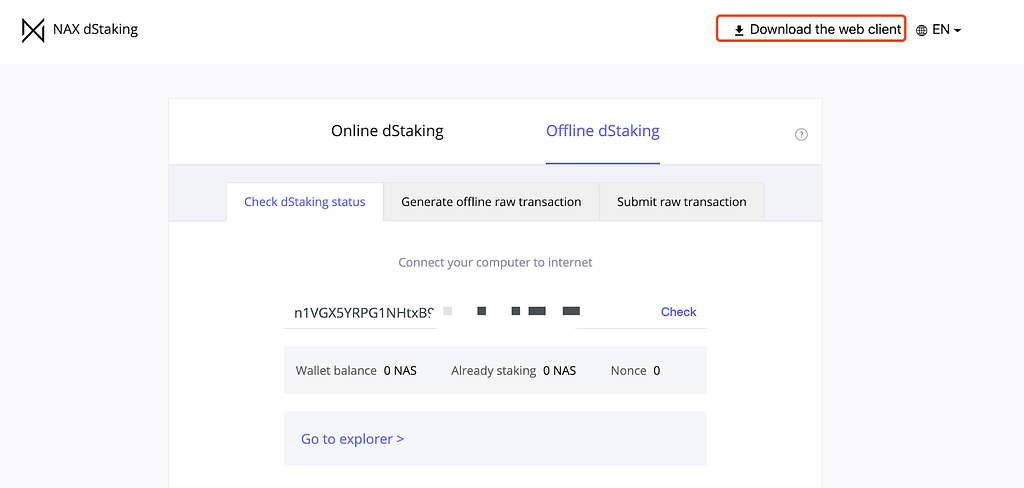Open the help question mark icon
The image size is (1024, 488).
point(801,135)
